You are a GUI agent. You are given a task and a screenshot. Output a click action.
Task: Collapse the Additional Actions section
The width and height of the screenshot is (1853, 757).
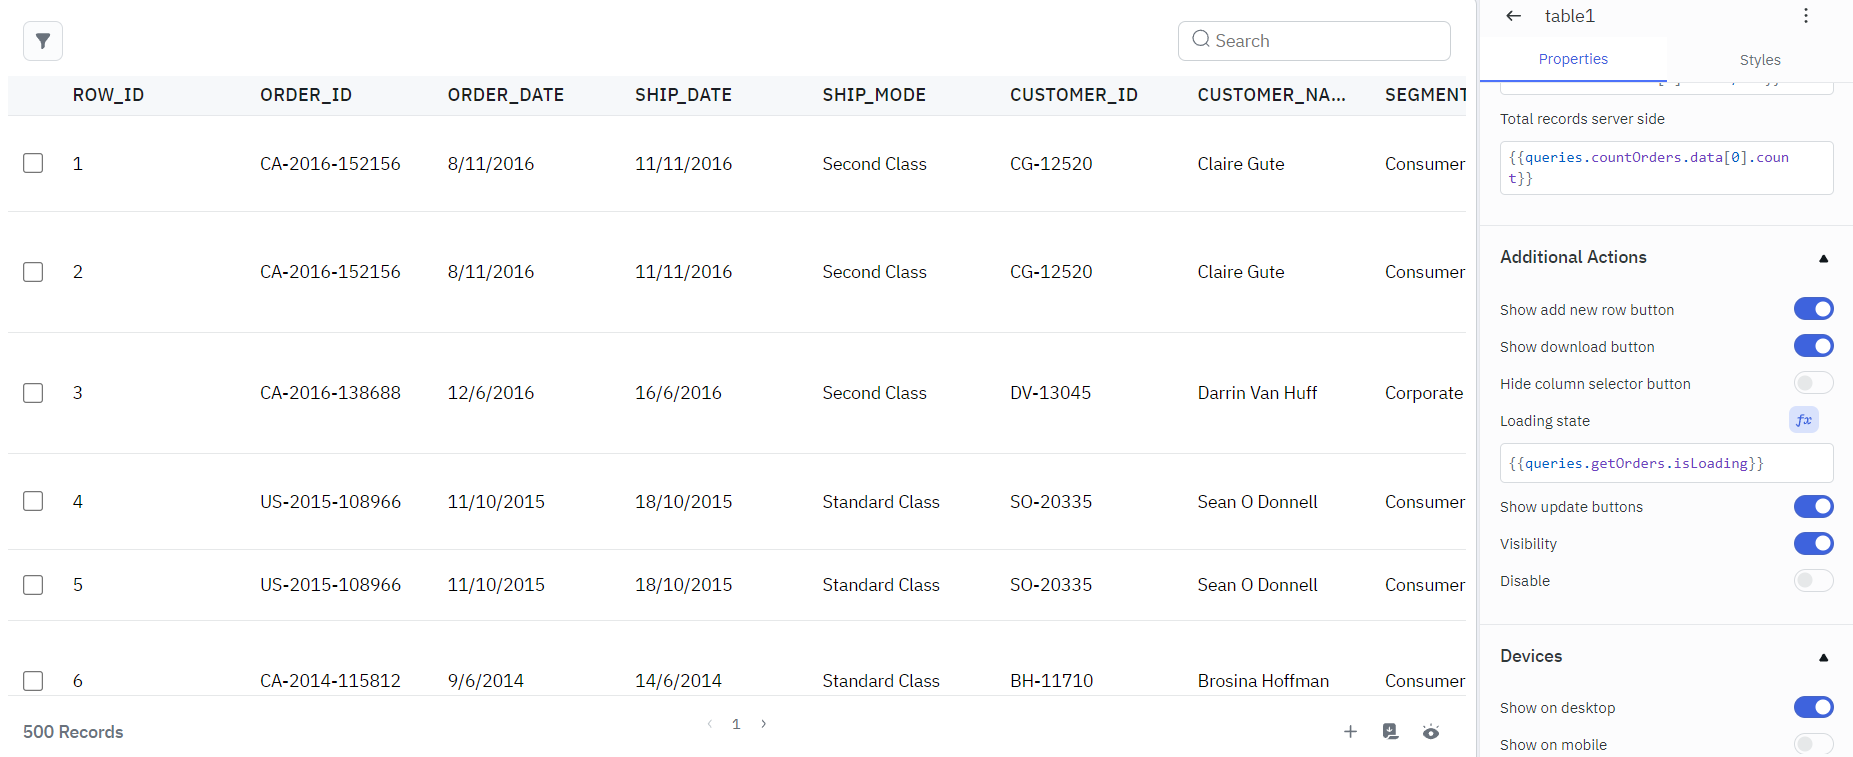[1823, 258]
